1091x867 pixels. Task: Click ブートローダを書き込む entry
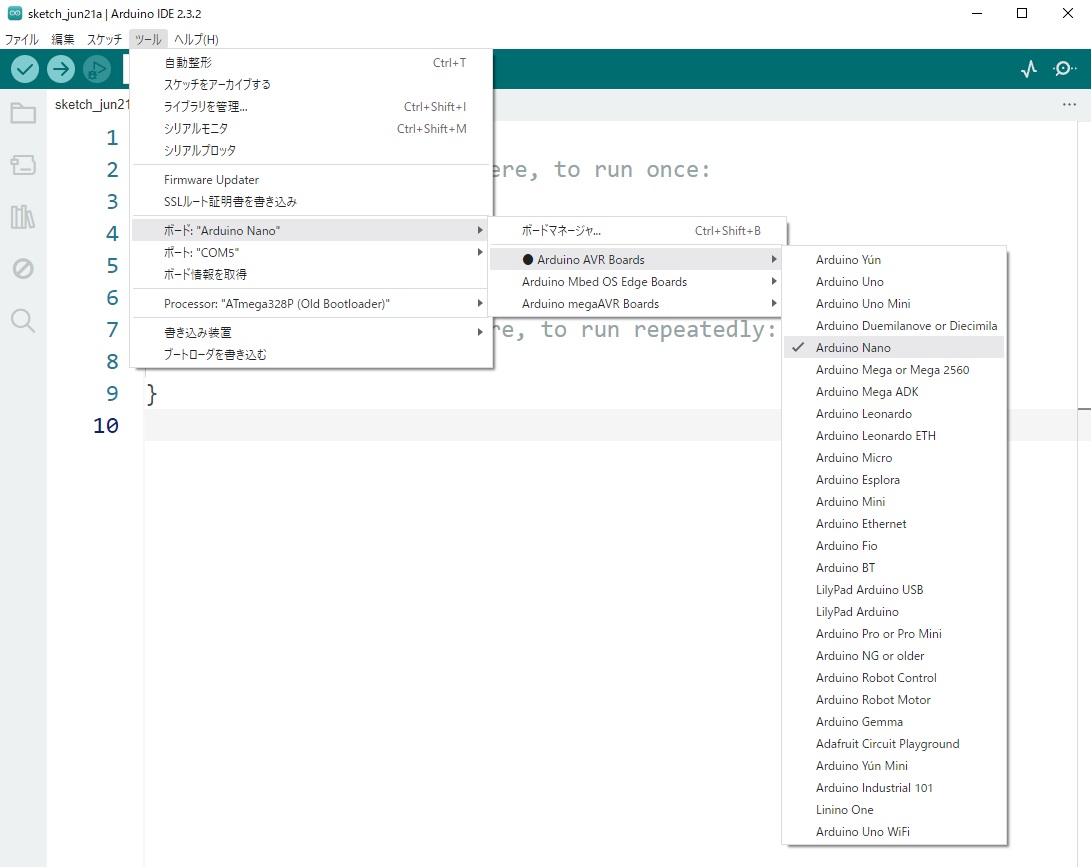click(310, 355)
